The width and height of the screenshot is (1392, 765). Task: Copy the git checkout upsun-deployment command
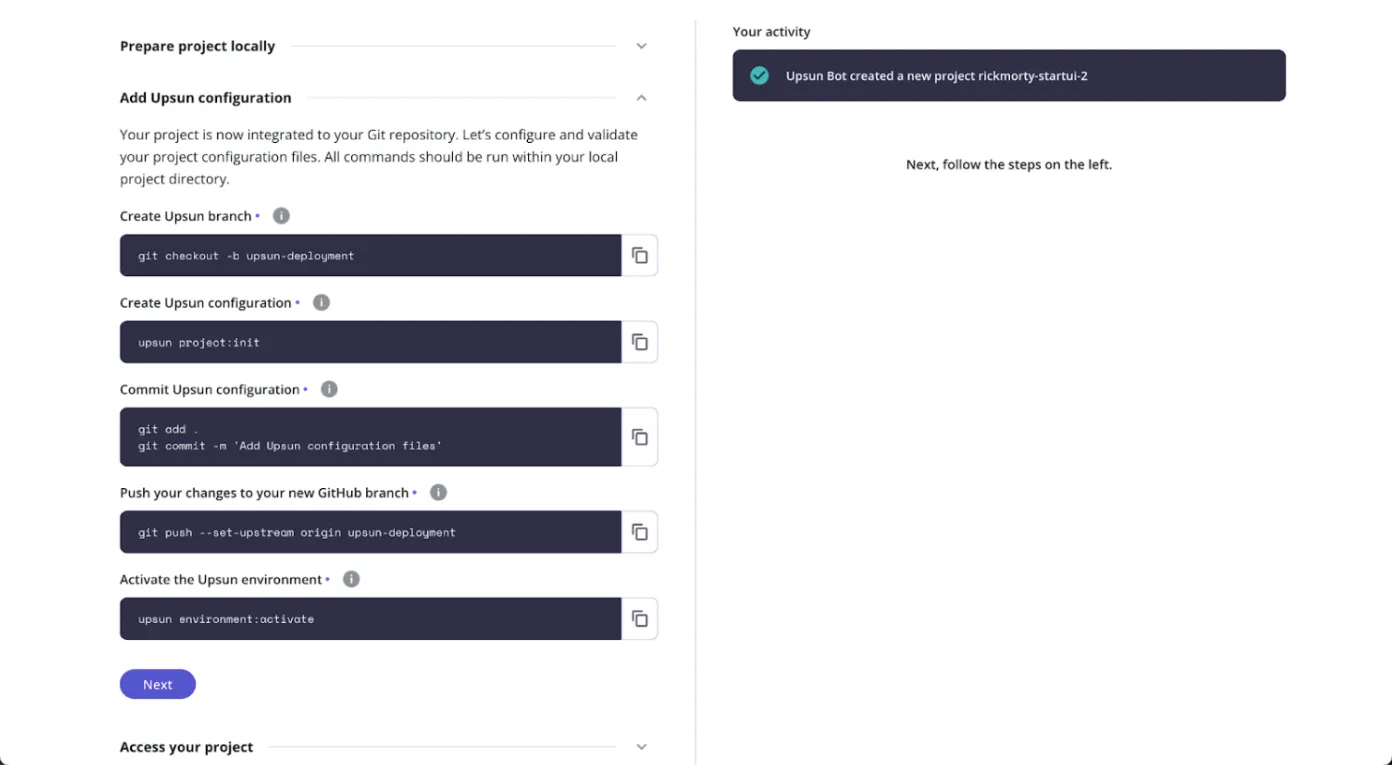pyautogui.click(x=640, y=256)
